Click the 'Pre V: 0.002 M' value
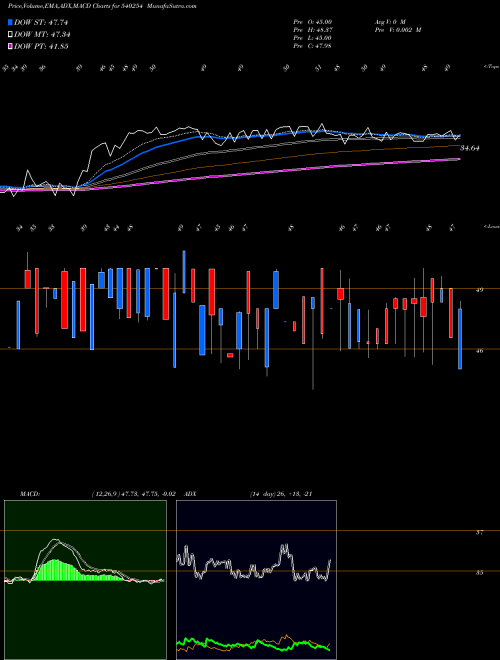Viewport: 500px width, 660px height. (x=398, y=30)
